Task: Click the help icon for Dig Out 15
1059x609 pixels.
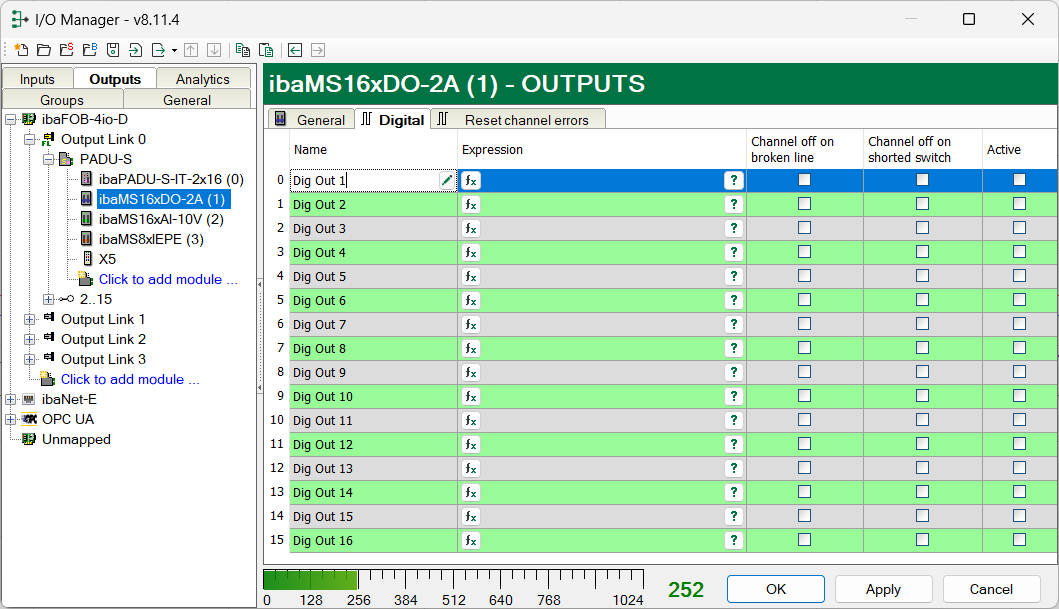Action: coord(733,517)
